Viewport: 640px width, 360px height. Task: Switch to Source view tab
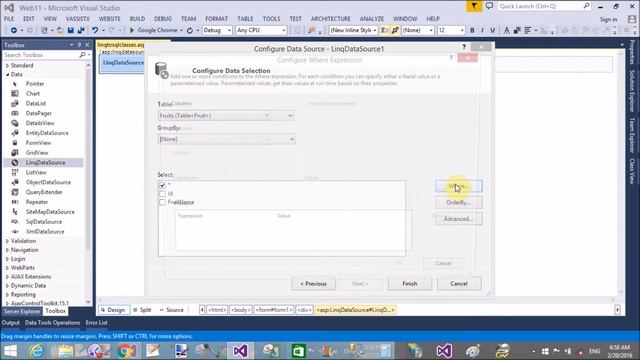pyautogui.click(x=171, y=310)
